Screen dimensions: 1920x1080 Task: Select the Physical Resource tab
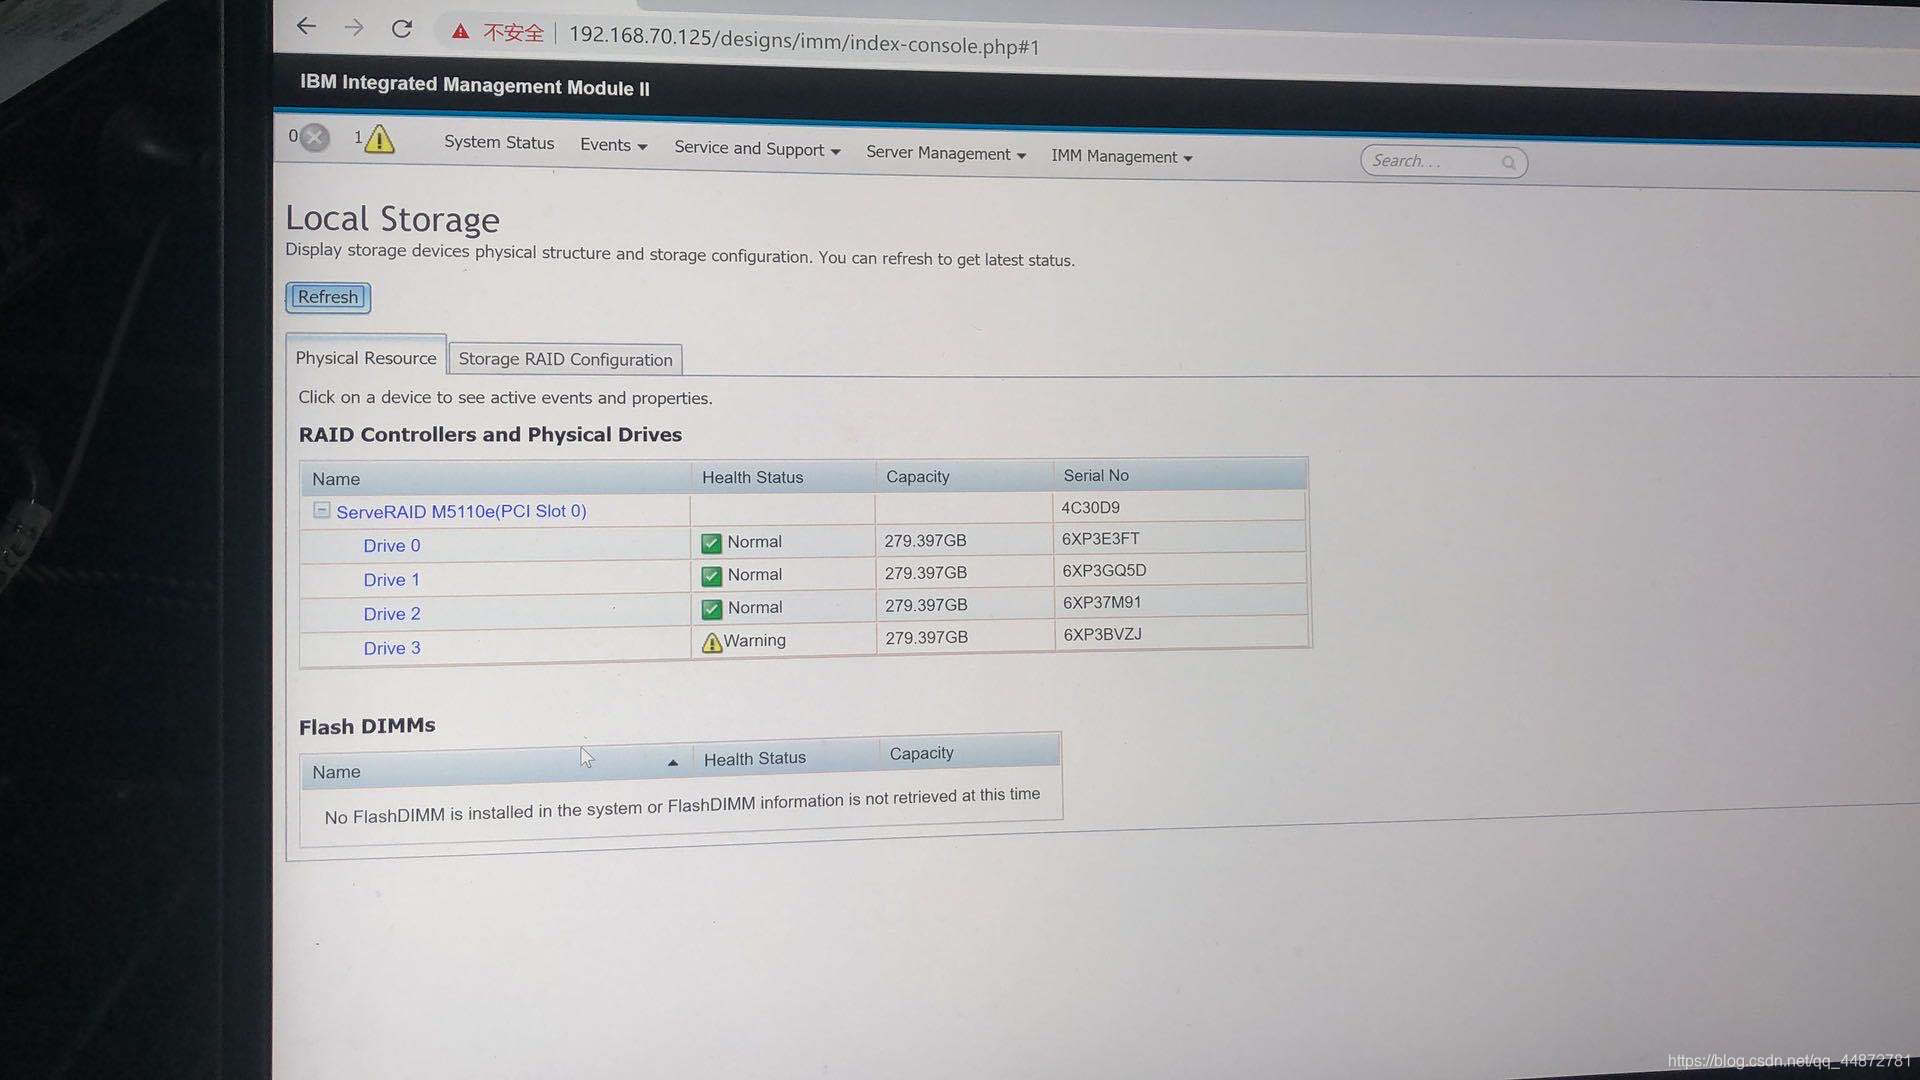point(365,358)
